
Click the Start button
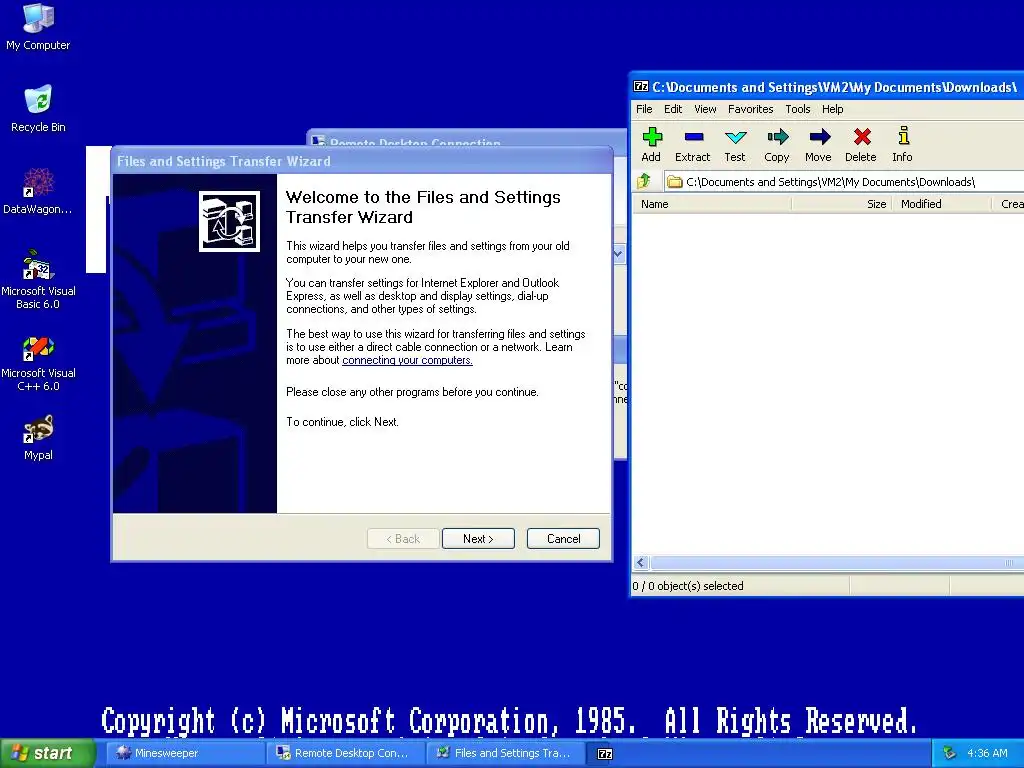[x=47, y=753]
